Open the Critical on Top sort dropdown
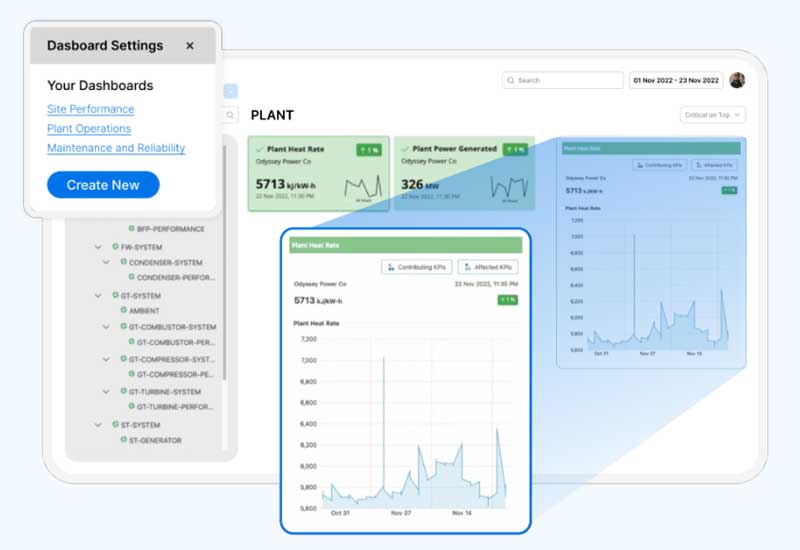This screenshot has width=800, height=550. [712, 115]
